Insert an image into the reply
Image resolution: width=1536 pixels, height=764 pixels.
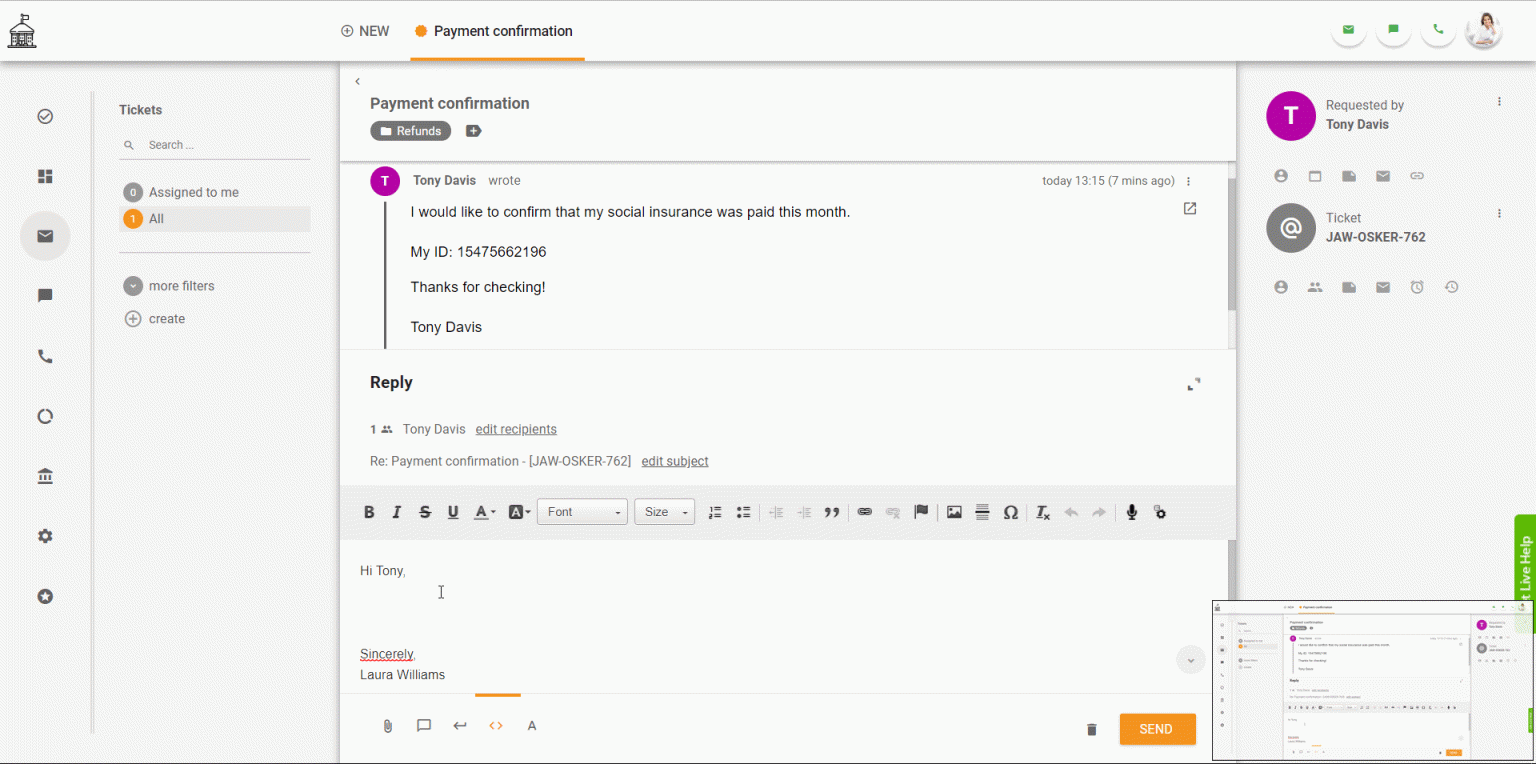point(954,512)
